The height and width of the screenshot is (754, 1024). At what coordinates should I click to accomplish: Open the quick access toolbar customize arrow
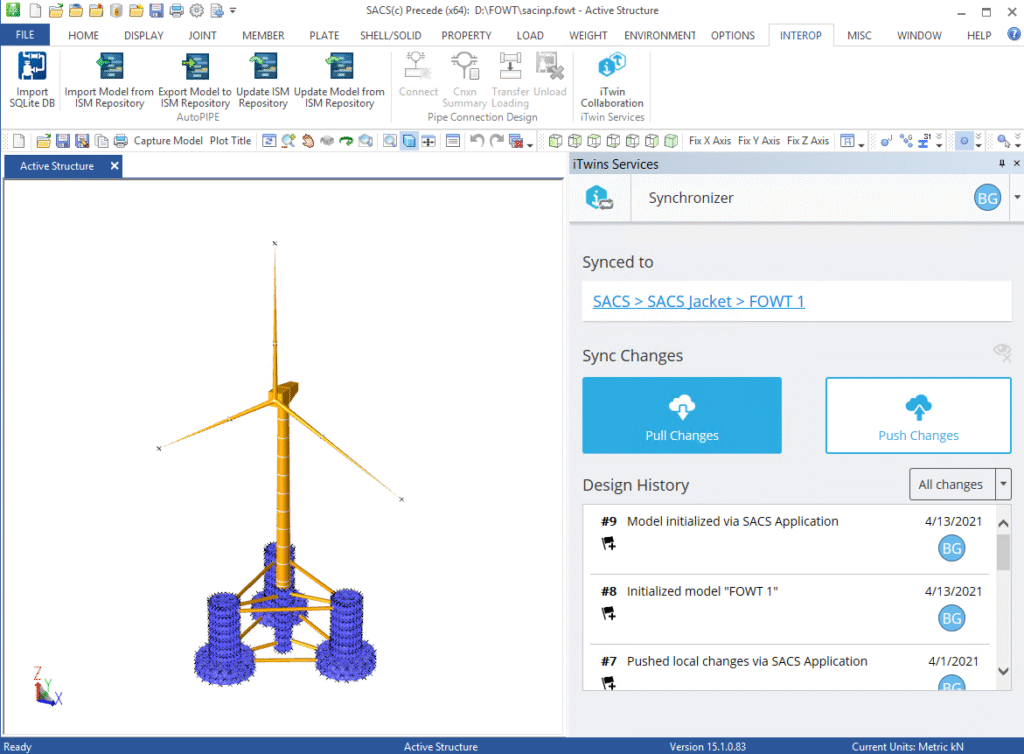coord(233,11)
